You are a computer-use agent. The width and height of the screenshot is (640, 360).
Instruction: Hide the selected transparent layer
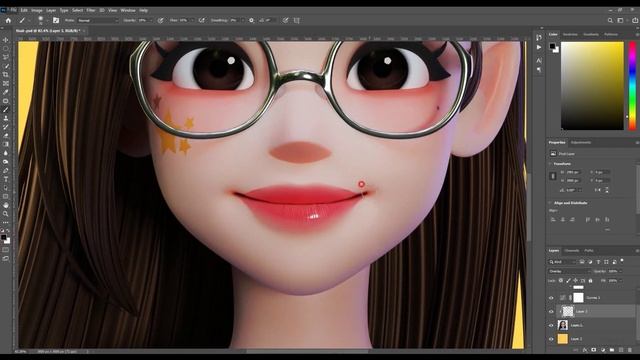(x=551, y=311)
